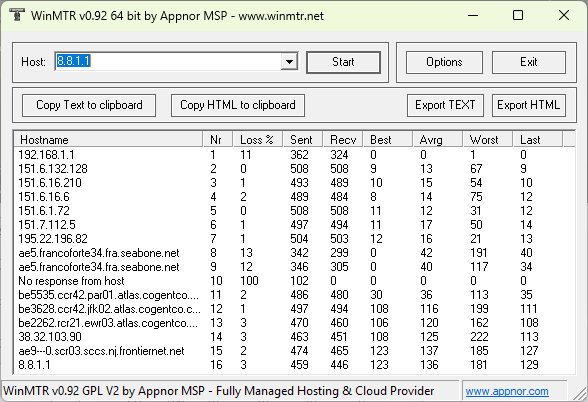588x402 pixels.
Task: Select the No response from host row
Action: pyautogui.click(x=294, y=281)
